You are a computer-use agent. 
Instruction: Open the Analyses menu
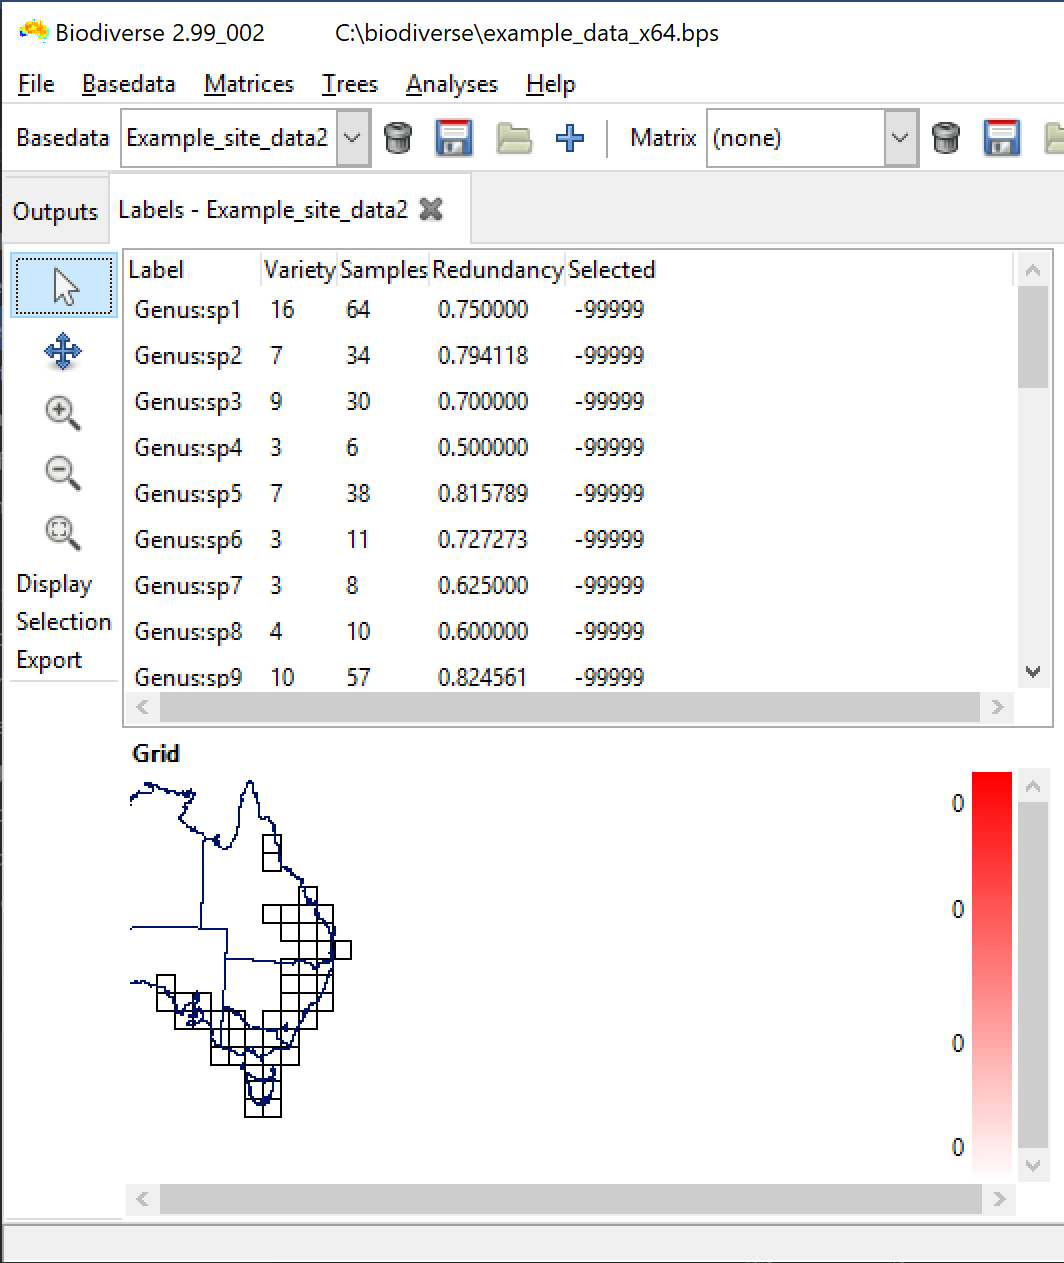click(451, 84)
